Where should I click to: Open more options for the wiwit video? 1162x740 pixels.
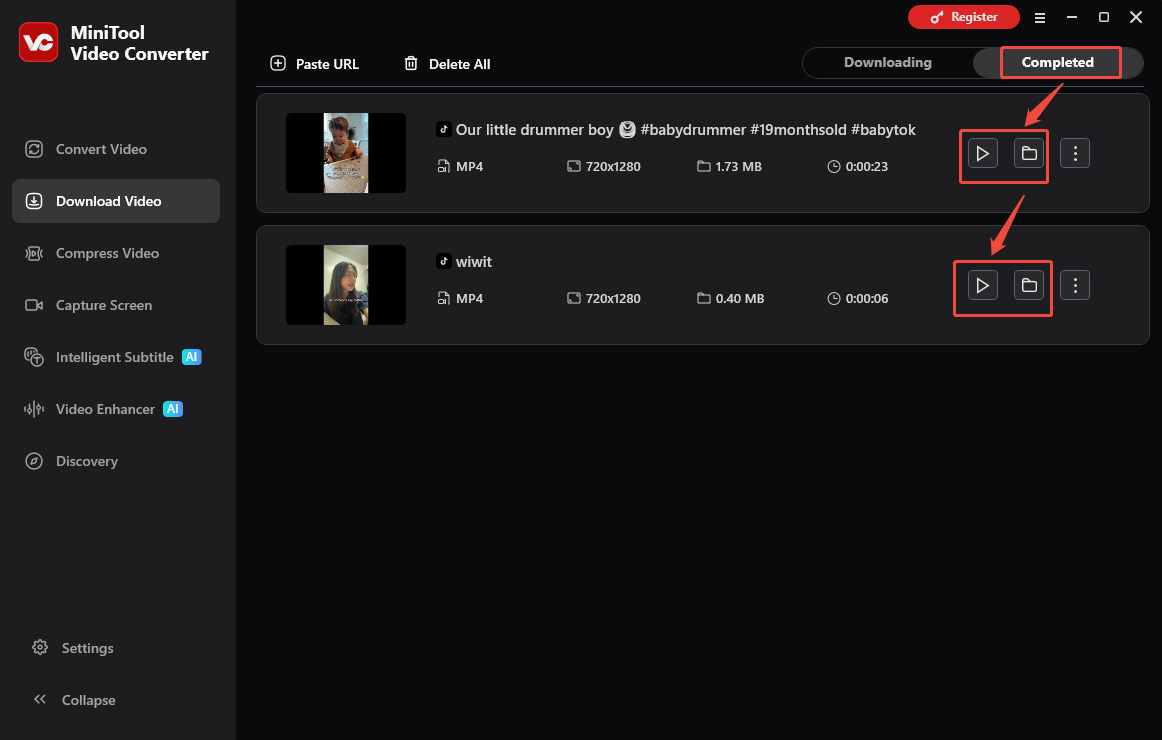(x=1075, y=285)
